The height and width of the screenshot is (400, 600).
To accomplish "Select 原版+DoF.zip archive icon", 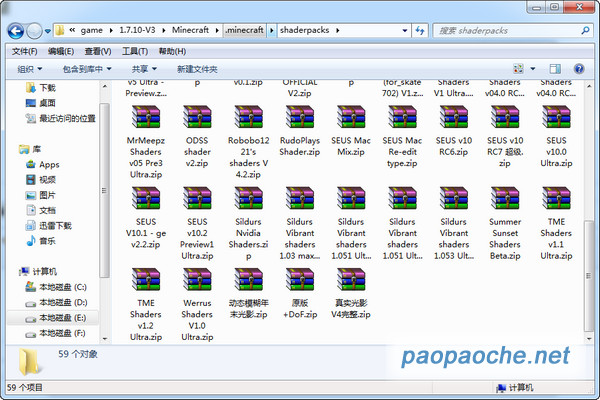I will (x=300, y=279).
